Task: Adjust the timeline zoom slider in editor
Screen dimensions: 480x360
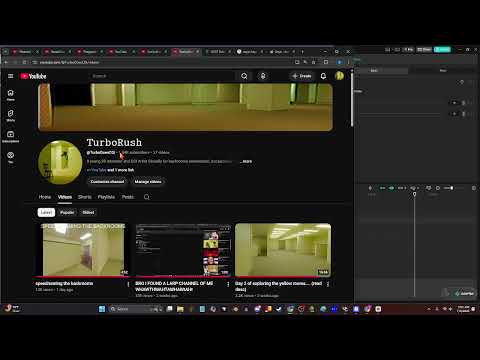Action: tap(452, 188)
